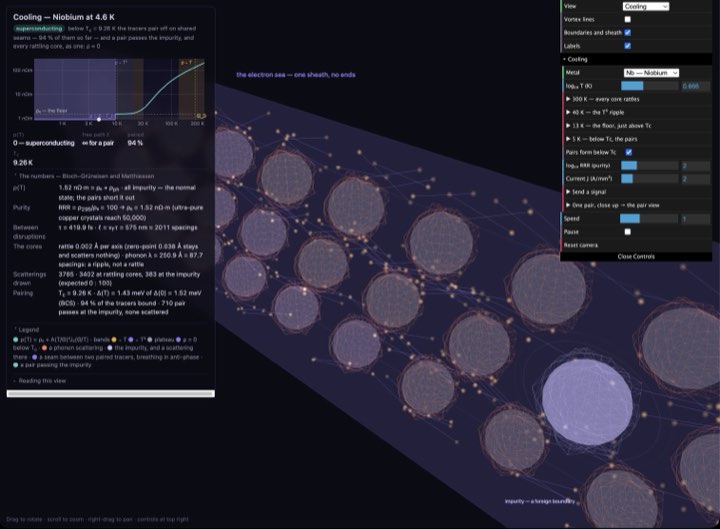Click the teal pair passing impurity legend dot
The height and width of the screenshot is (529, 720).
point(16,365)
